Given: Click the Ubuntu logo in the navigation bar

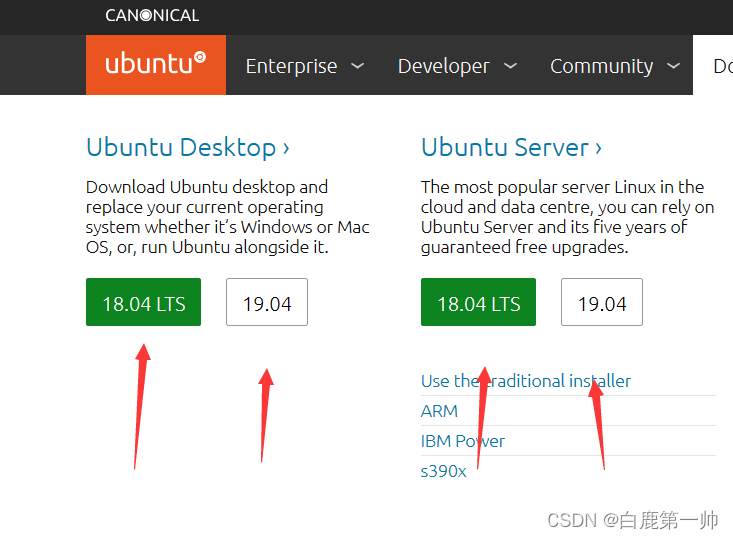Looking at the screenshot, I should (156, 65).
